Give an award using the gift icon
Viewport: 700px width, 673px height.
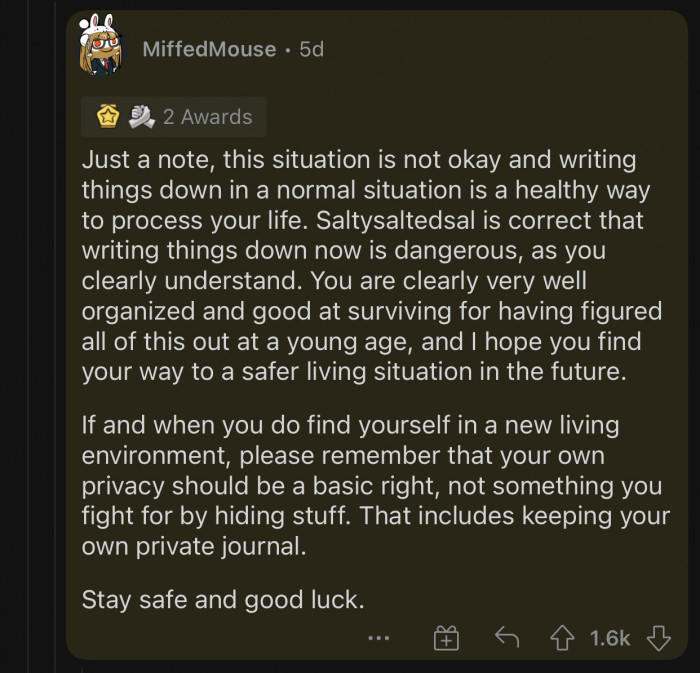(445, 638)
